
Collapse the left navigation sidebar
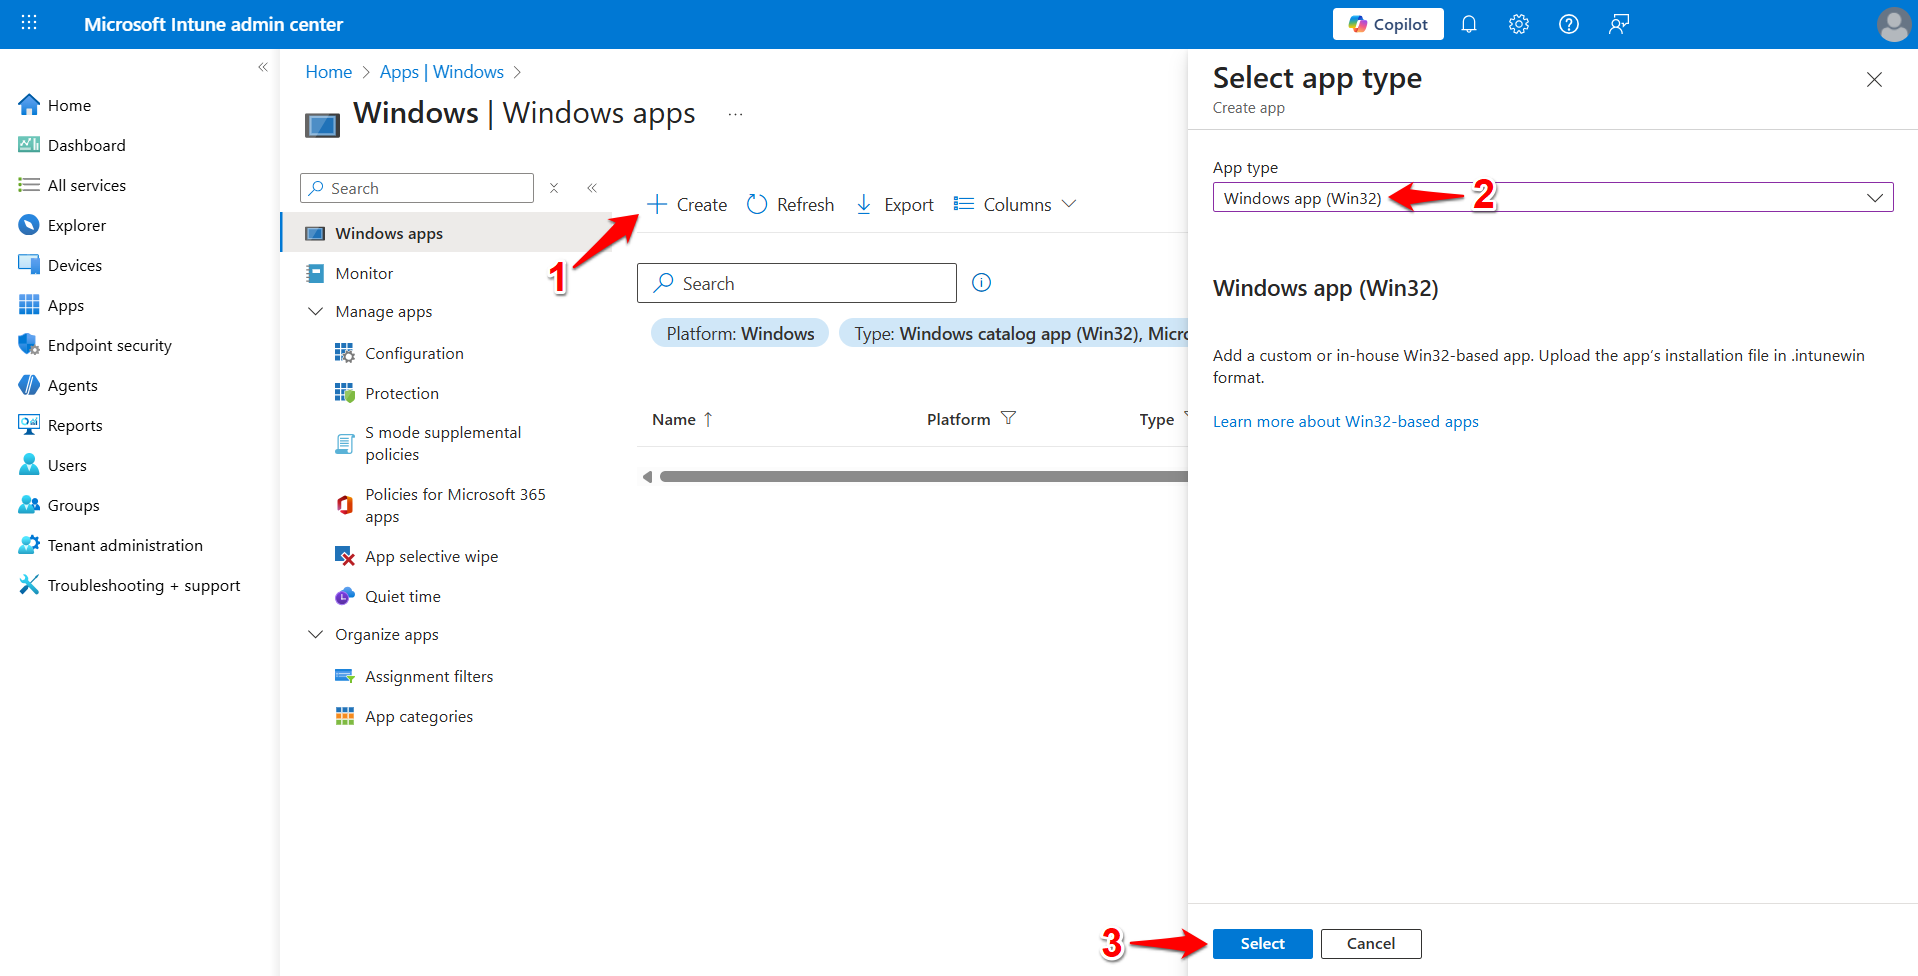click(263, 67)
